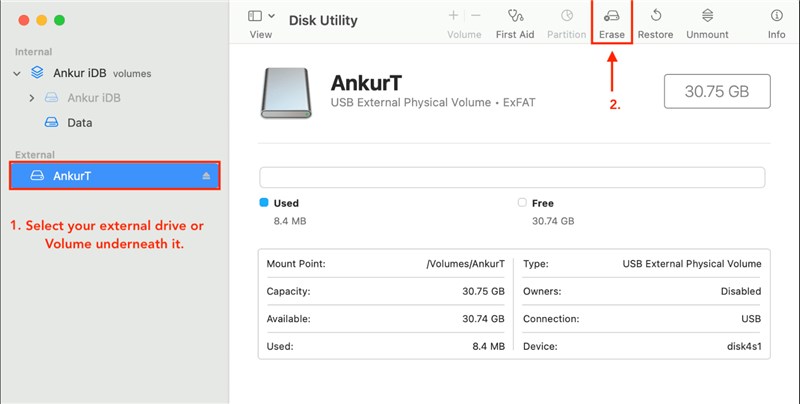Click the remove volume minus icon
Image resolution: width=800 pixels, height=404 pixels.
coord(475,16)
